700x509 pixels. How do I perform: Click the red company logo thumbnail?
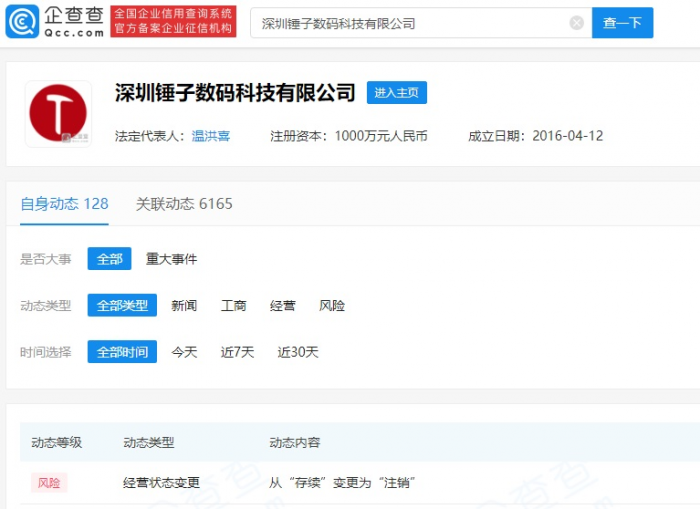click(58, 113)
